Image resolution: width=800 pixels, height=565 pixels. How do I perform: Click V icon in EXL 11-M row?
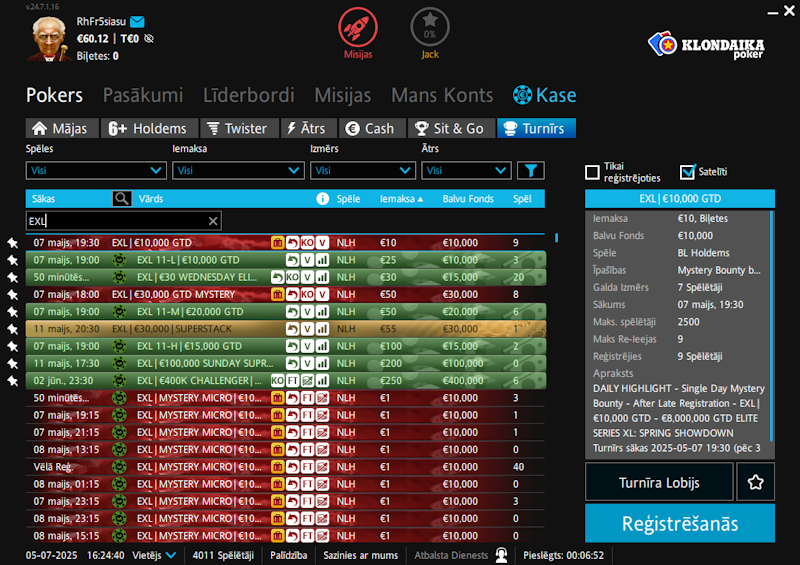307,312
